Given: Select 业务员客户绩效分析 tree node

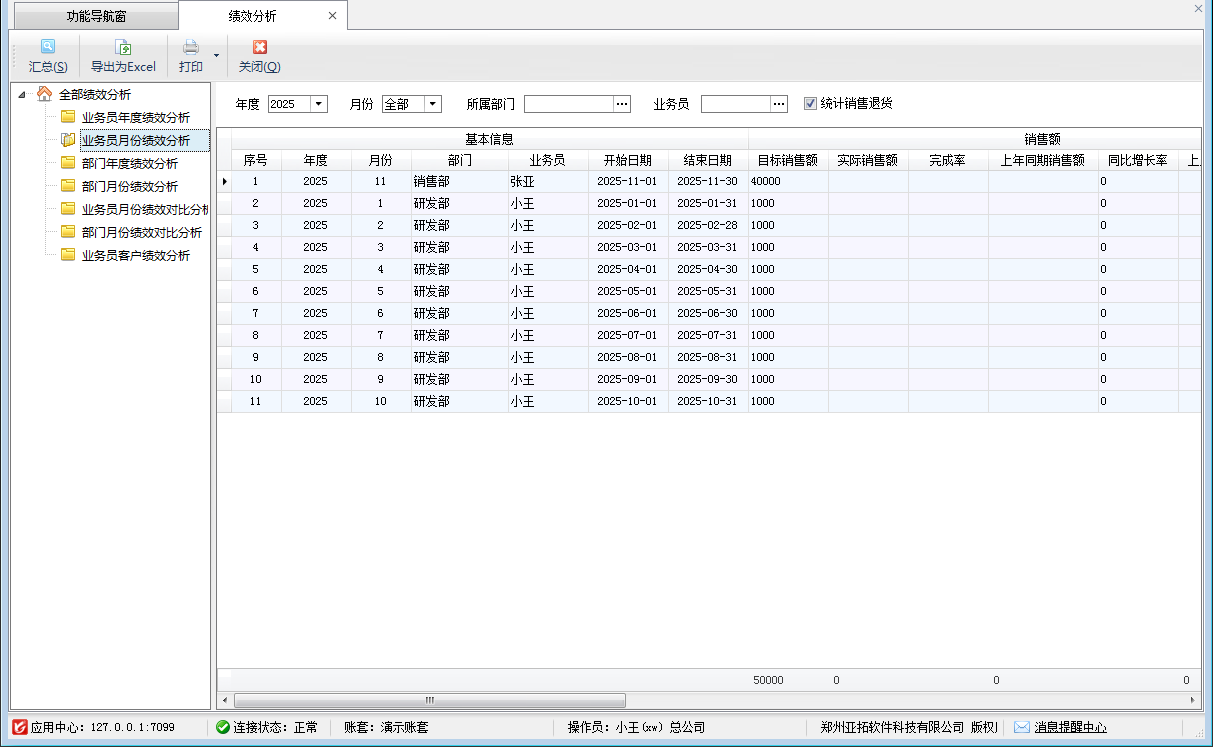Looking at the screenshot, I should [135, 255].
